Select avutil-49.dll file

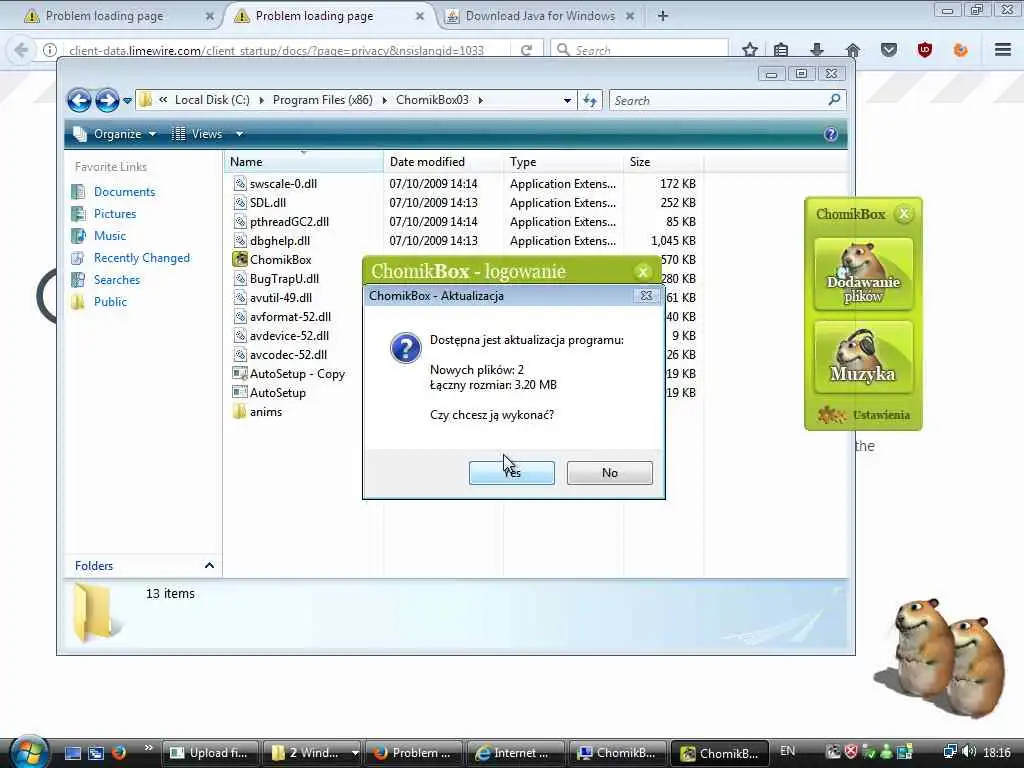pyautogui.click(x=281, y=298)
